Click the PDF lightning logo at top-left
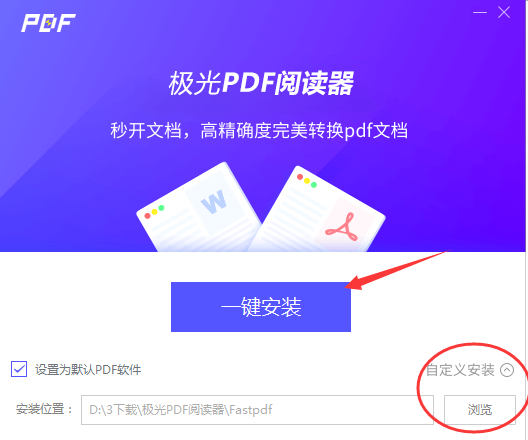This screenshot has height=440, width=528. tap(48, 23)
